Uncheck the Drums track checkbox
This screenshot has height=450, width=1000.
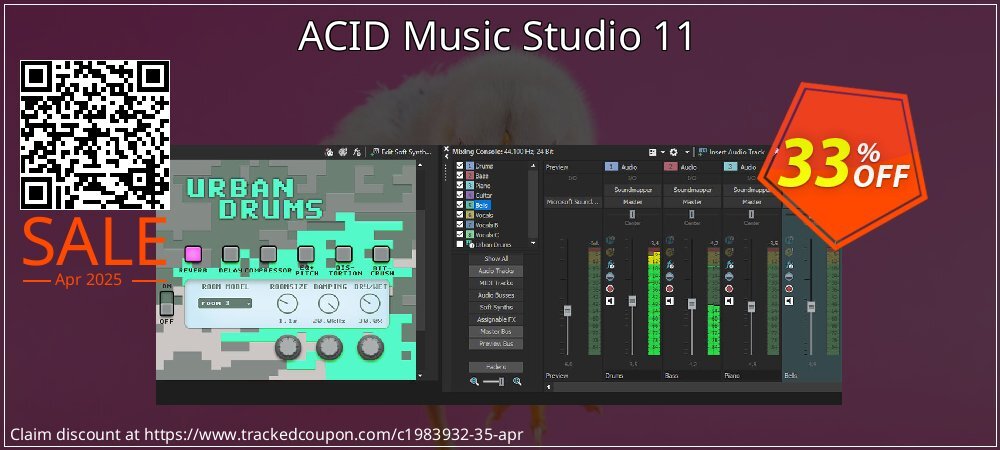tap(460, 166)
